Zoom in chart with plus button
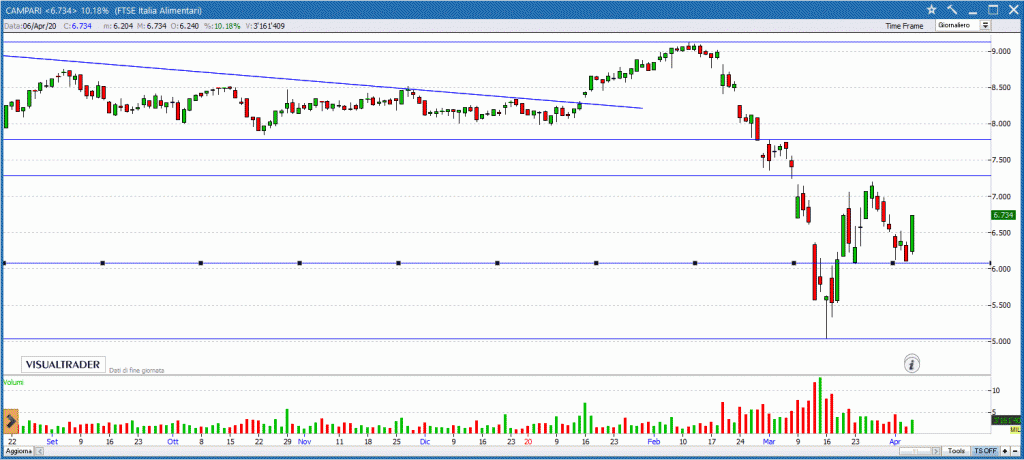Screen dimensions: 1024x460 (1005, 451)
